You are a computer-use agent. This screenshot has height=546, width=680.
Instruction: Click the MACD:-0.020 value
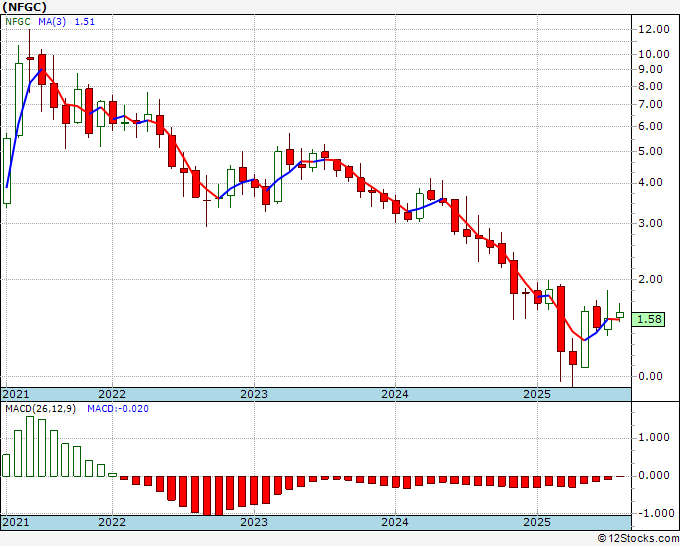click(118, 409)
